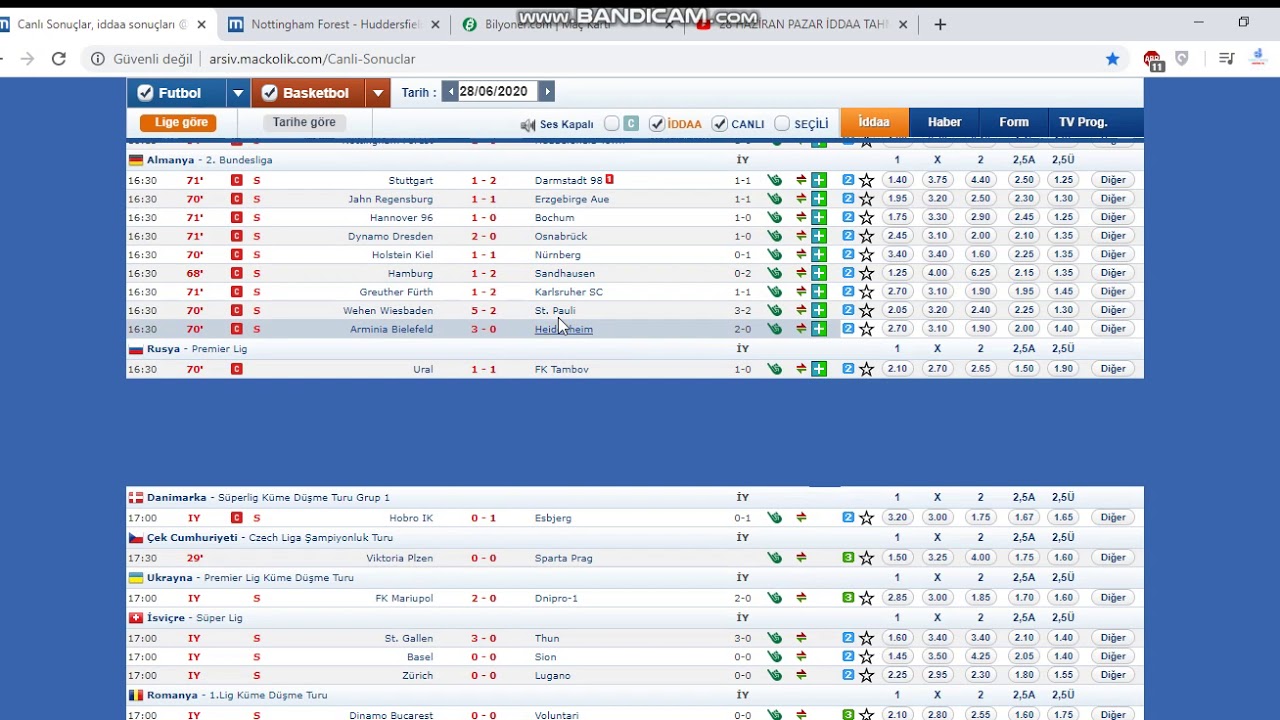This screenshot has height=720, width=1280.
Task: Switch to the İddaa tab
Action: tap(873, 122)
